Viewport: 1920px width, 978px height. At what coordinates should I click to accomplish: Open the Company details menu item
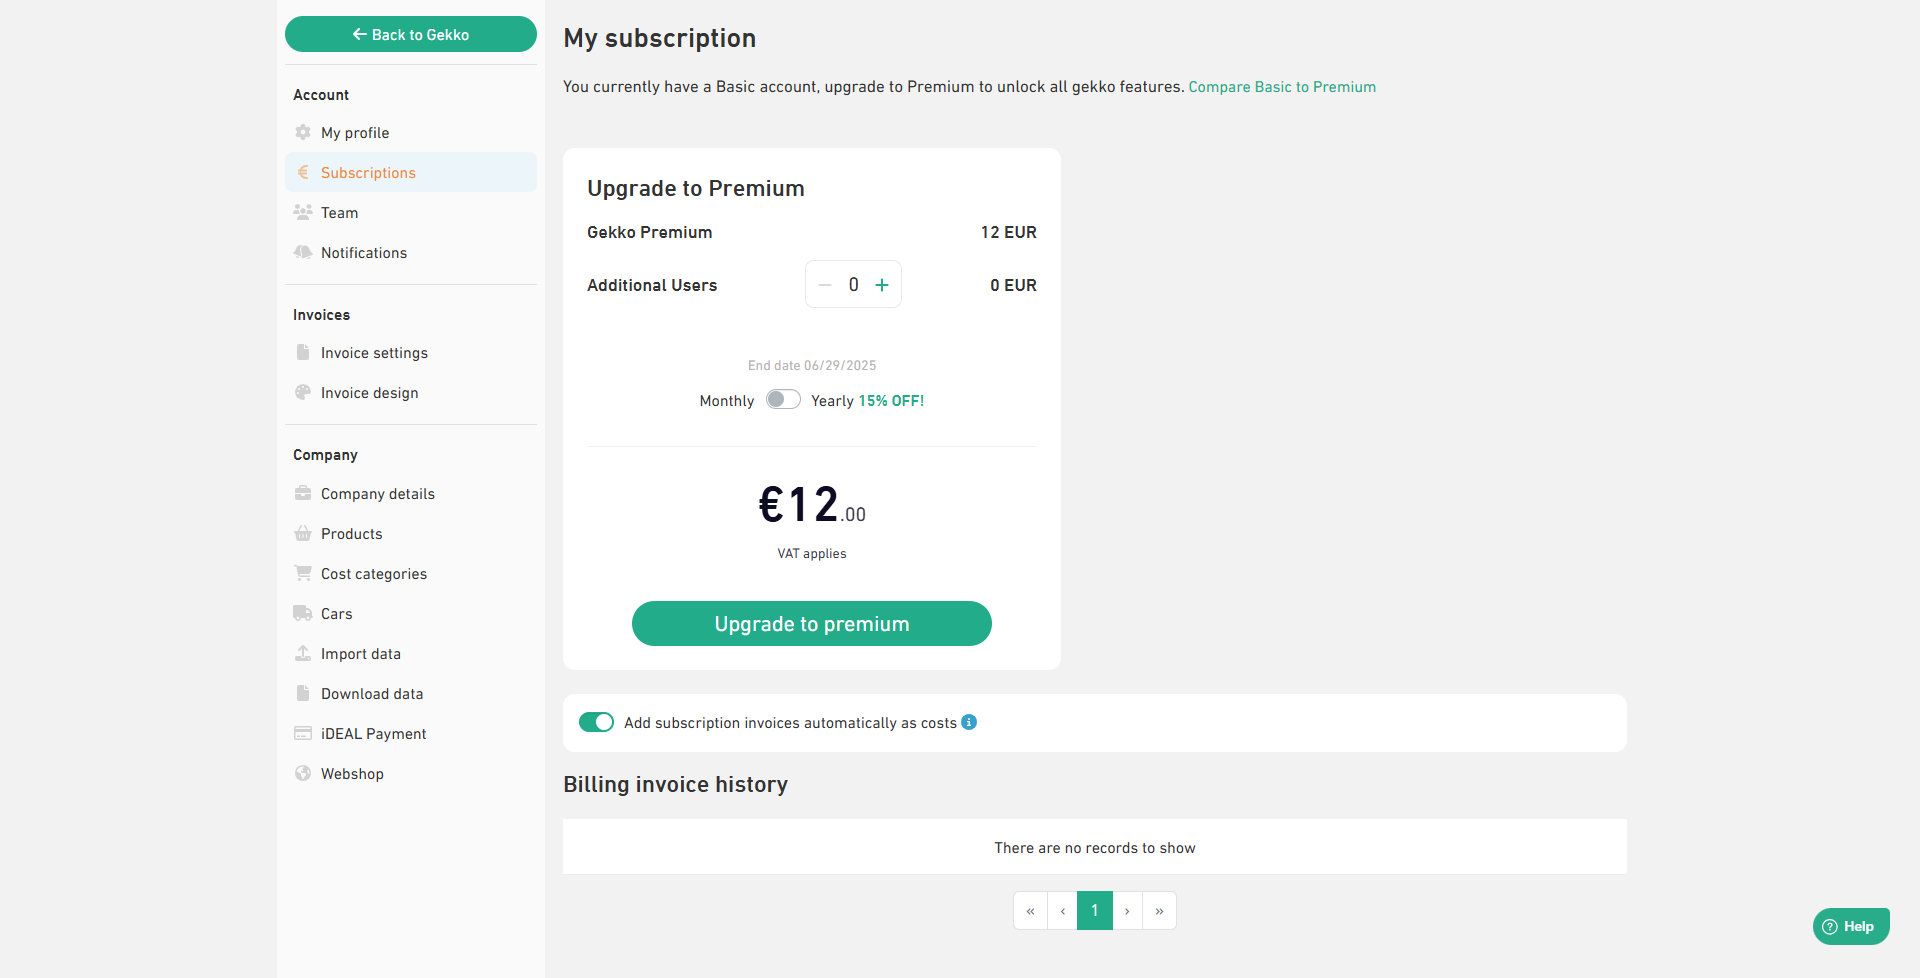tap(377, 494)
